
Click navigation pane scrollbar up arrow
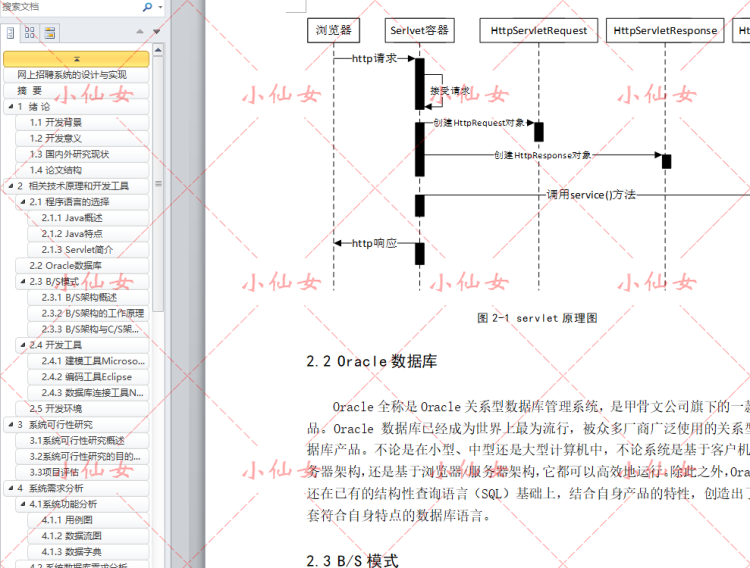click(x=158, y=50)
